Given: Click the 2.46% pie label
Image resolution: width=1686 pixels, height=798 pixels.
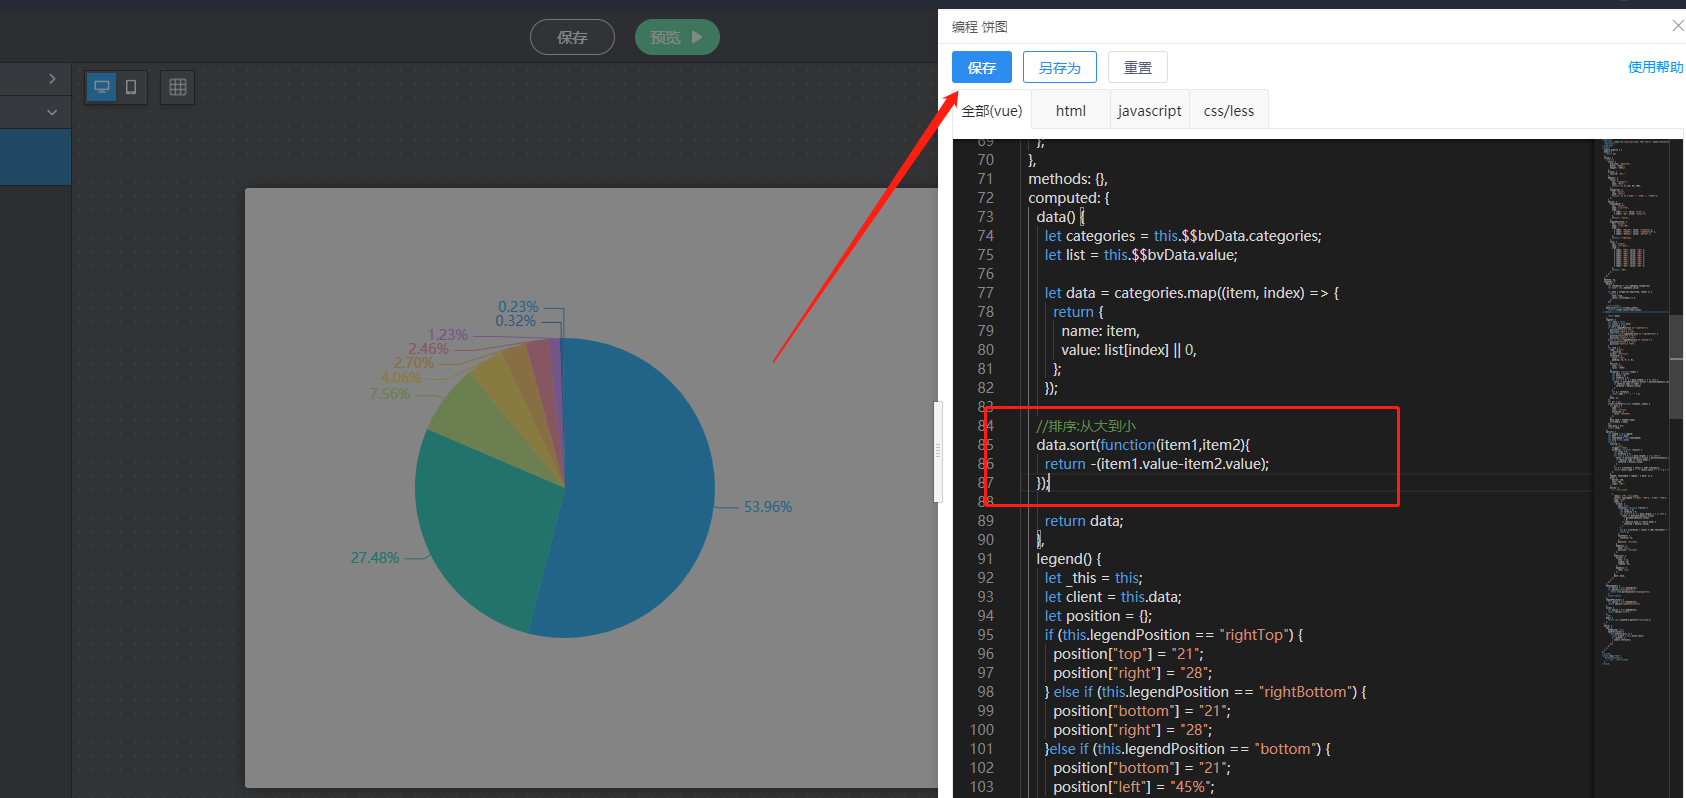Looking at the screenshot, I should 428,349.
